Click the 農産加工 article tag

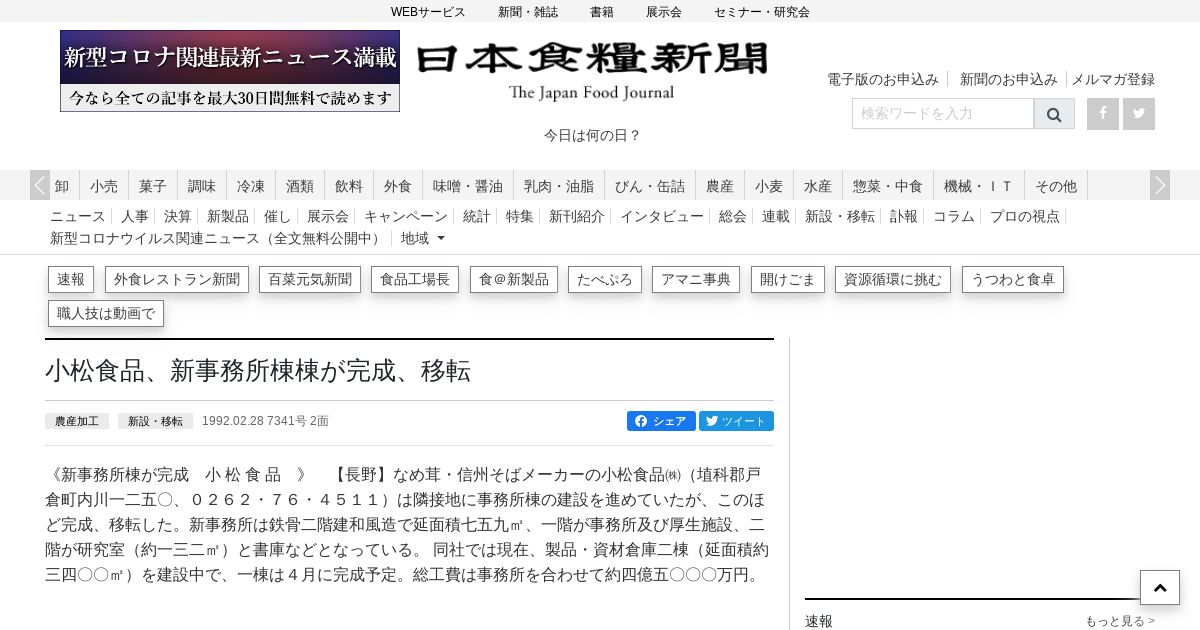77,422
